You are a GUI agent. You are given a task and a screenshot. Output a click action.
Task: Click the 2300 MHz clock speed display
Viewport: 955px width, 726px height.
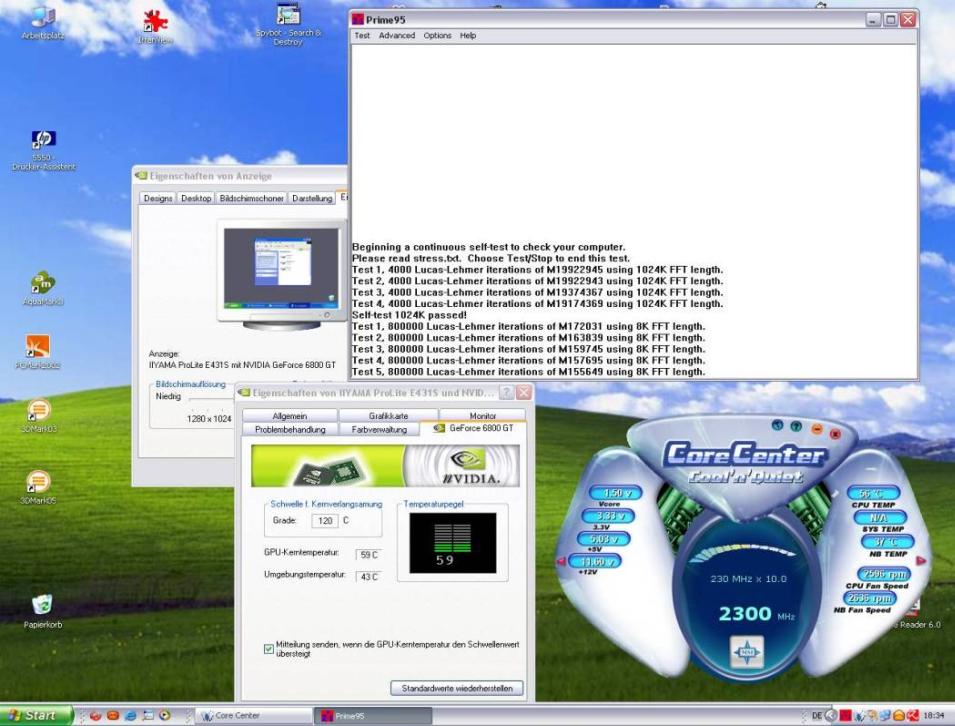click(756, 613)
